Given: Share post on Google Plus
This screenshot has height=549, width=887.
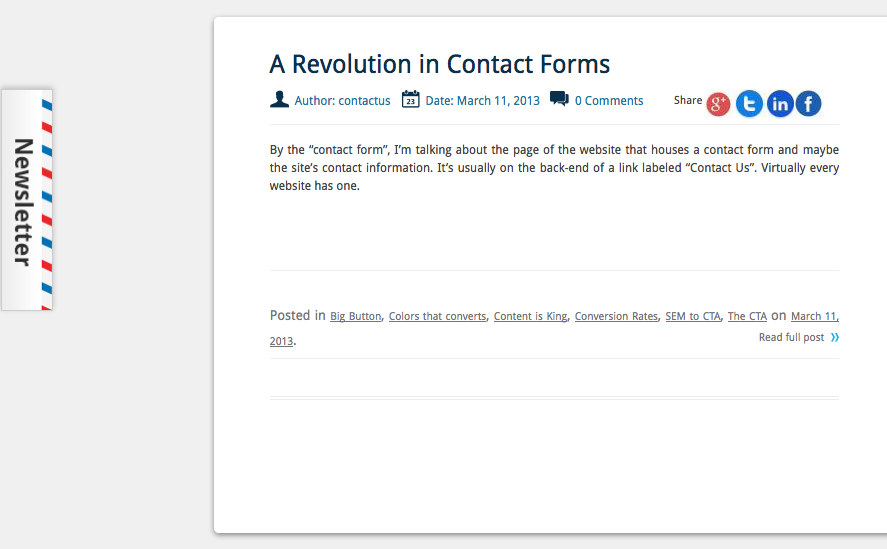Looking at the screenshot, I should tap(718, 104).
